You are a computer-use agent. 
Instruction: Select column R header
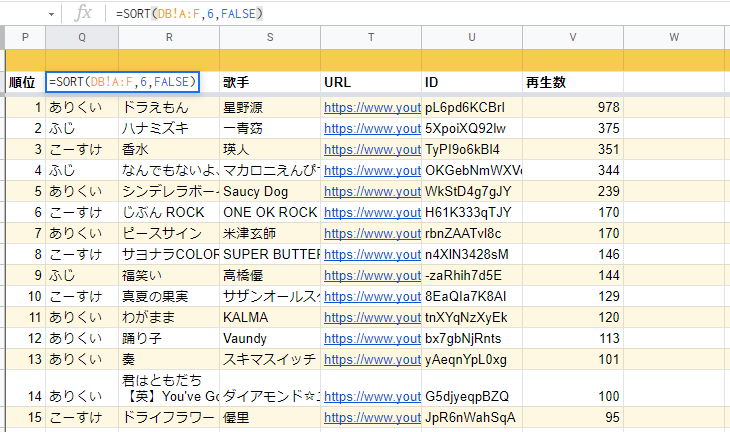tap(168, 37)
